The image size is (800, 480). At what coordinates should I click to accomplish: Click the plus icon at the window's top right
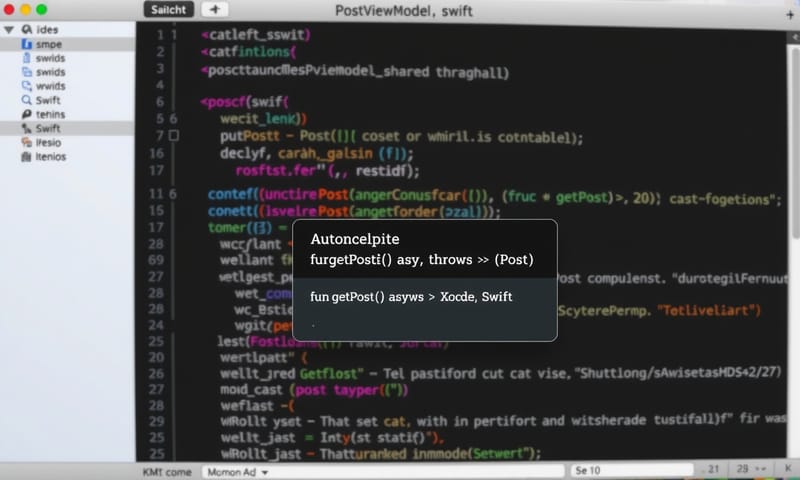[790, 15]
